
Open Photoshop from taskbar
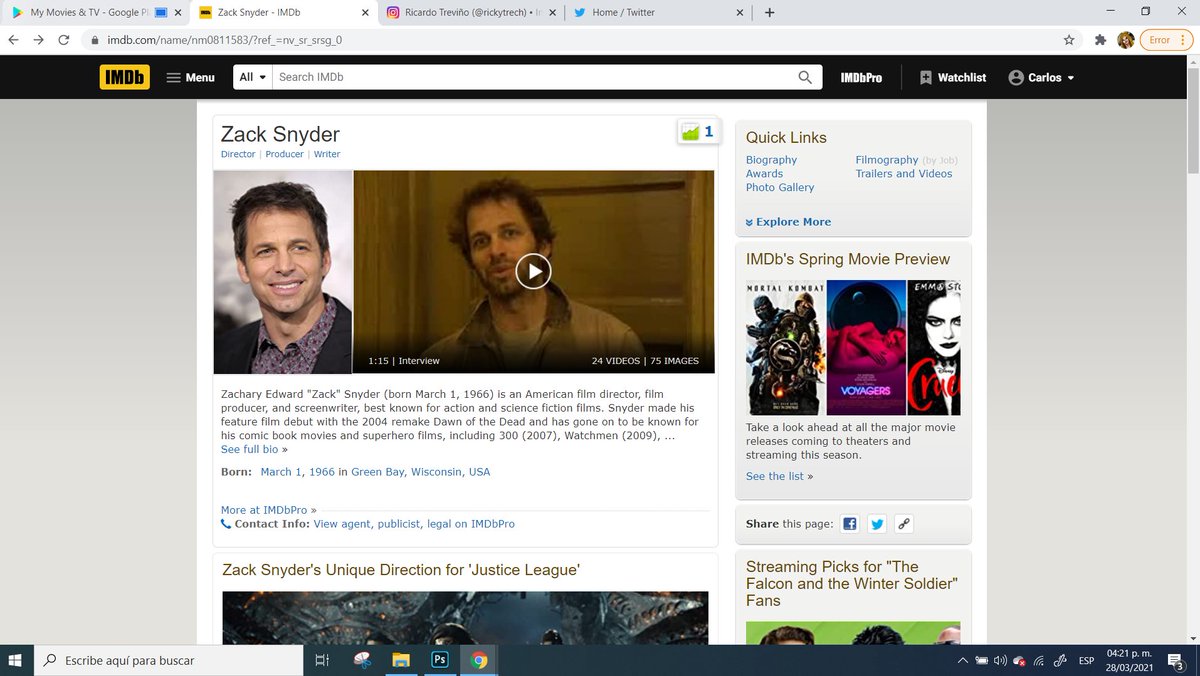tap(439, 660)
